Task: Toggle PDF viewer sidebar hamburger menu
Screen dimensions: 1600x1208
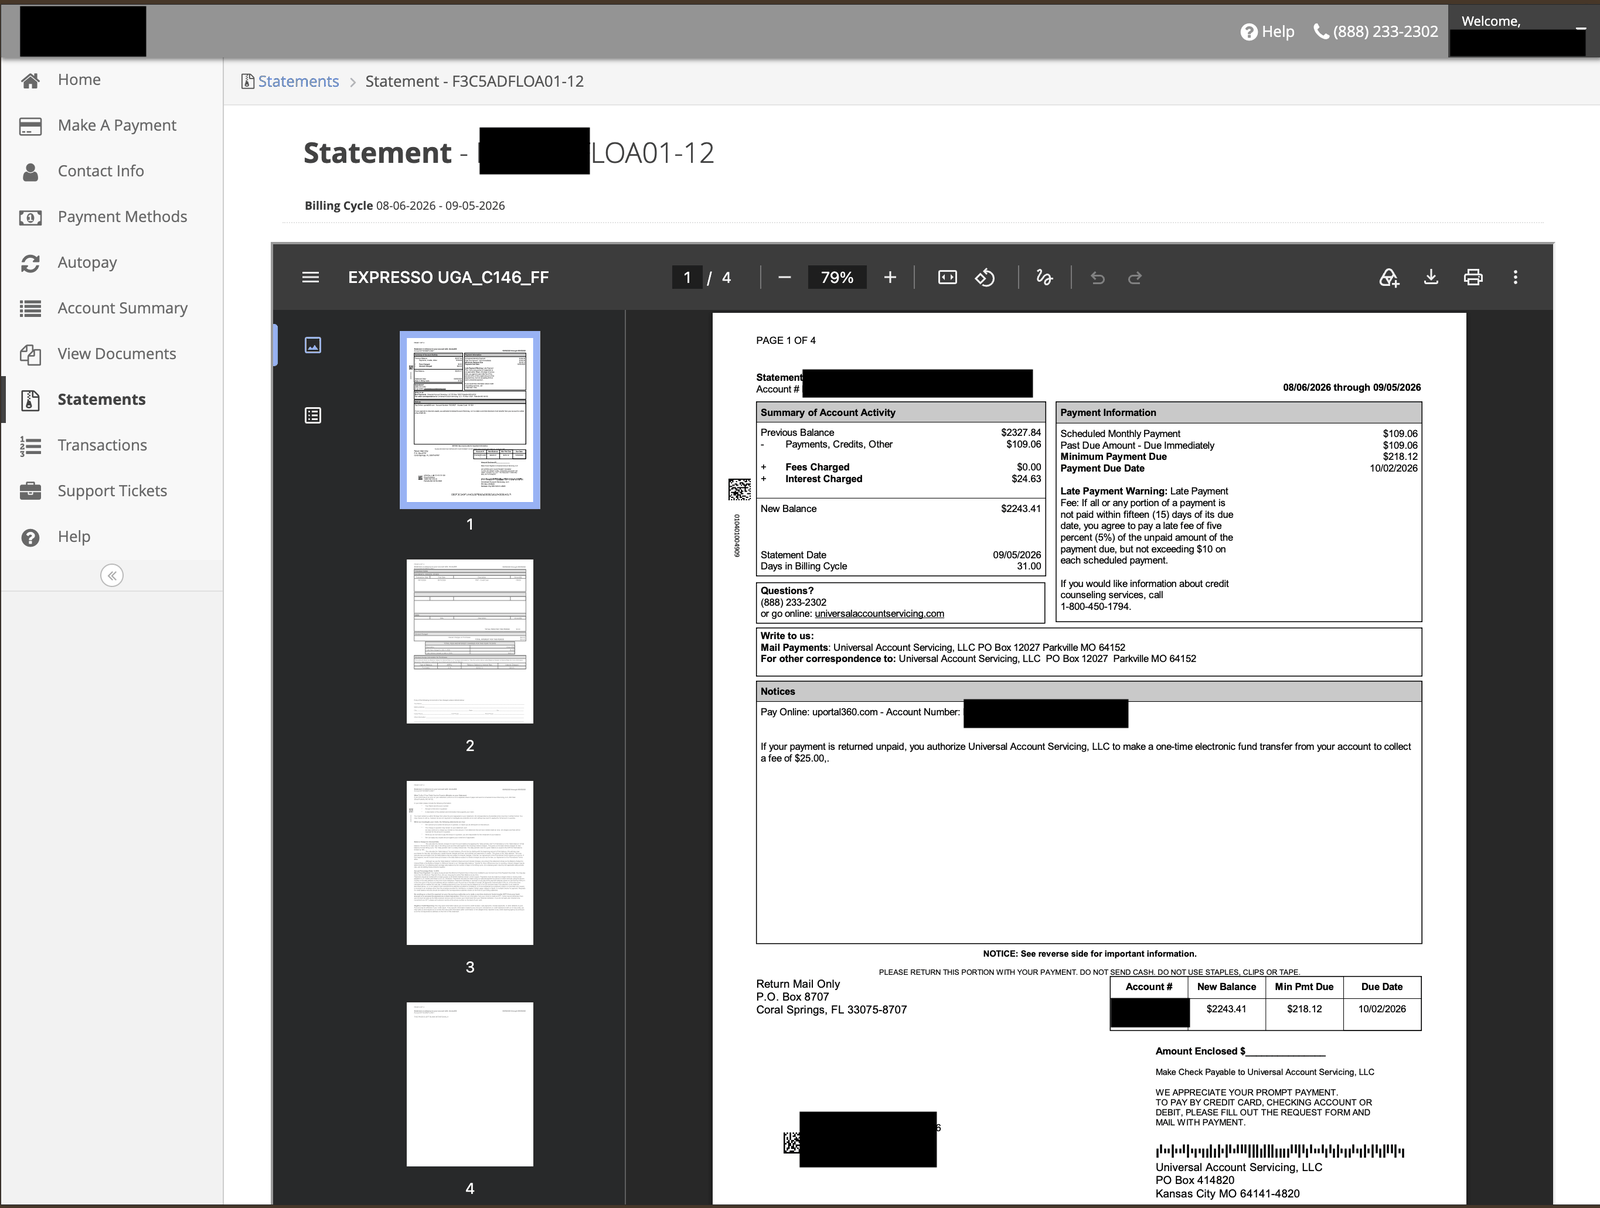Action: (x=311, y=277)
